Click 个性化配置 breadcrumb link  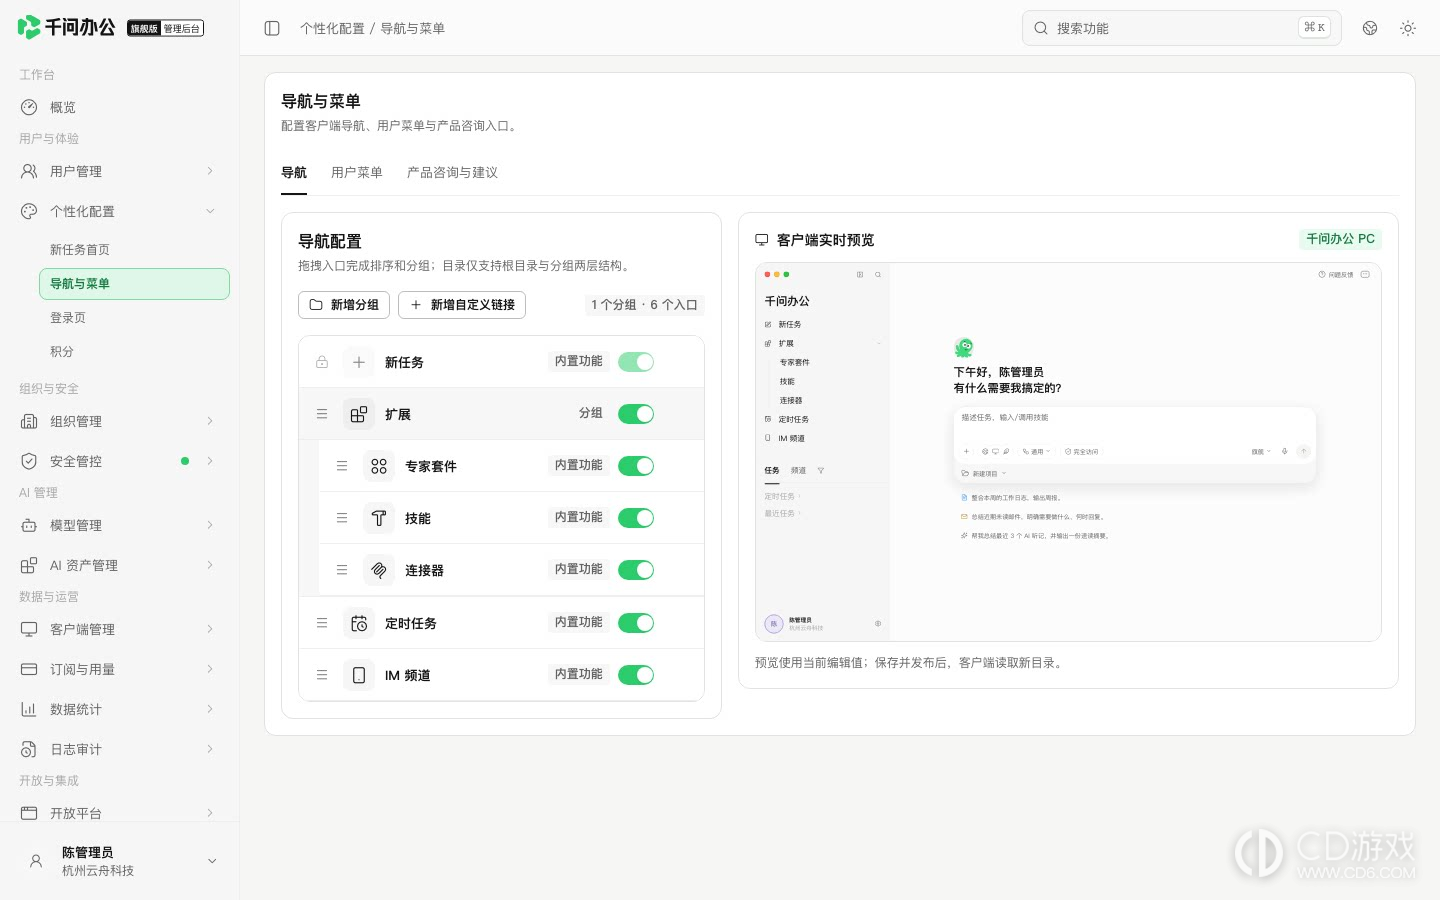click(332, 28)
